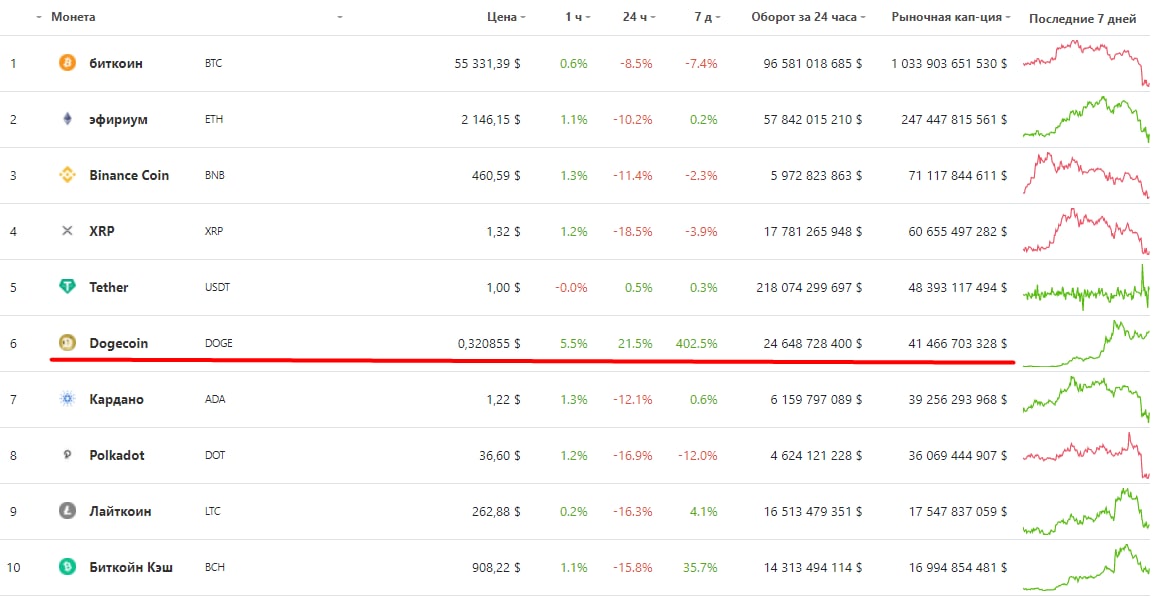
Task: Open the Кардано coin link
Action: [117, 399]
